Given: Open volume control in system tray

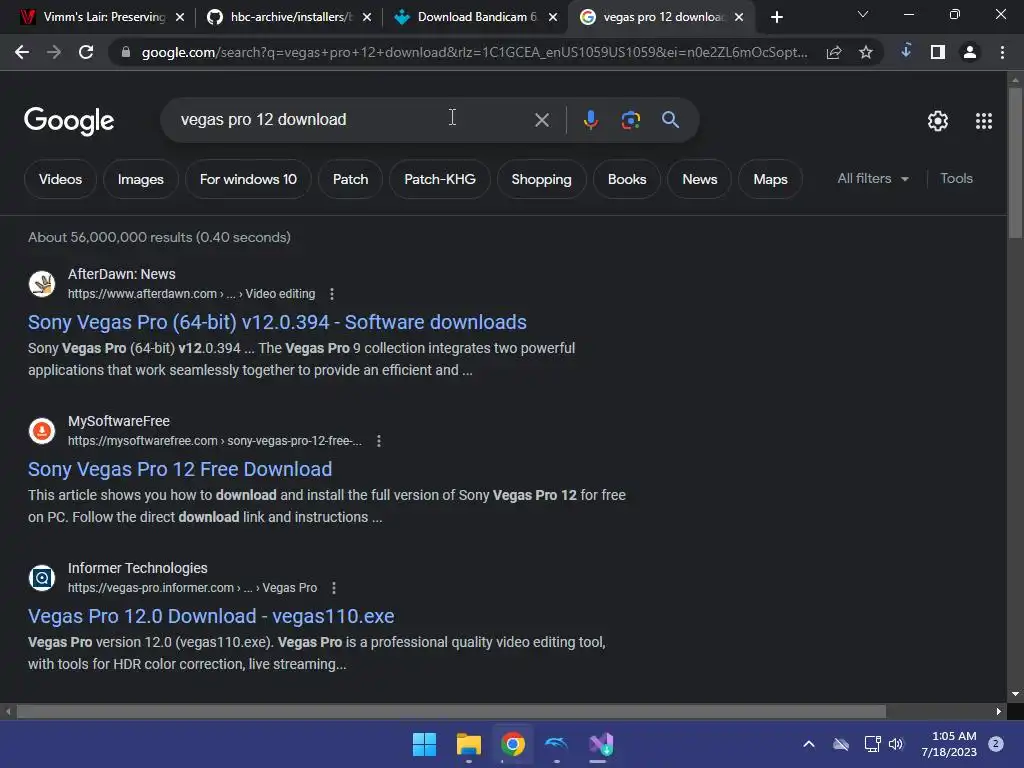Looking at the screenshot, I should pos(896,744).
